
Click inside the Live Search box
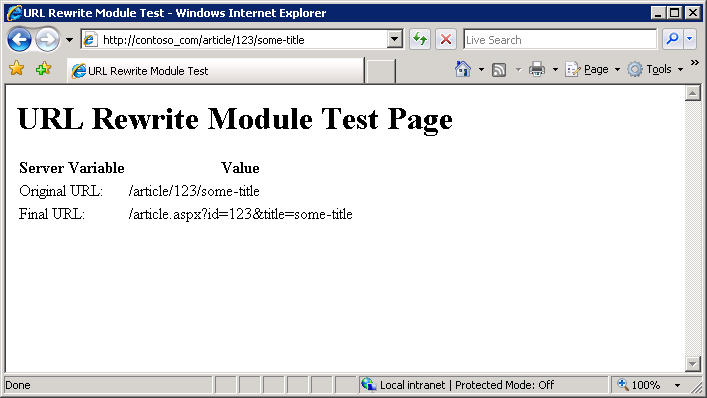click(560, 40)
